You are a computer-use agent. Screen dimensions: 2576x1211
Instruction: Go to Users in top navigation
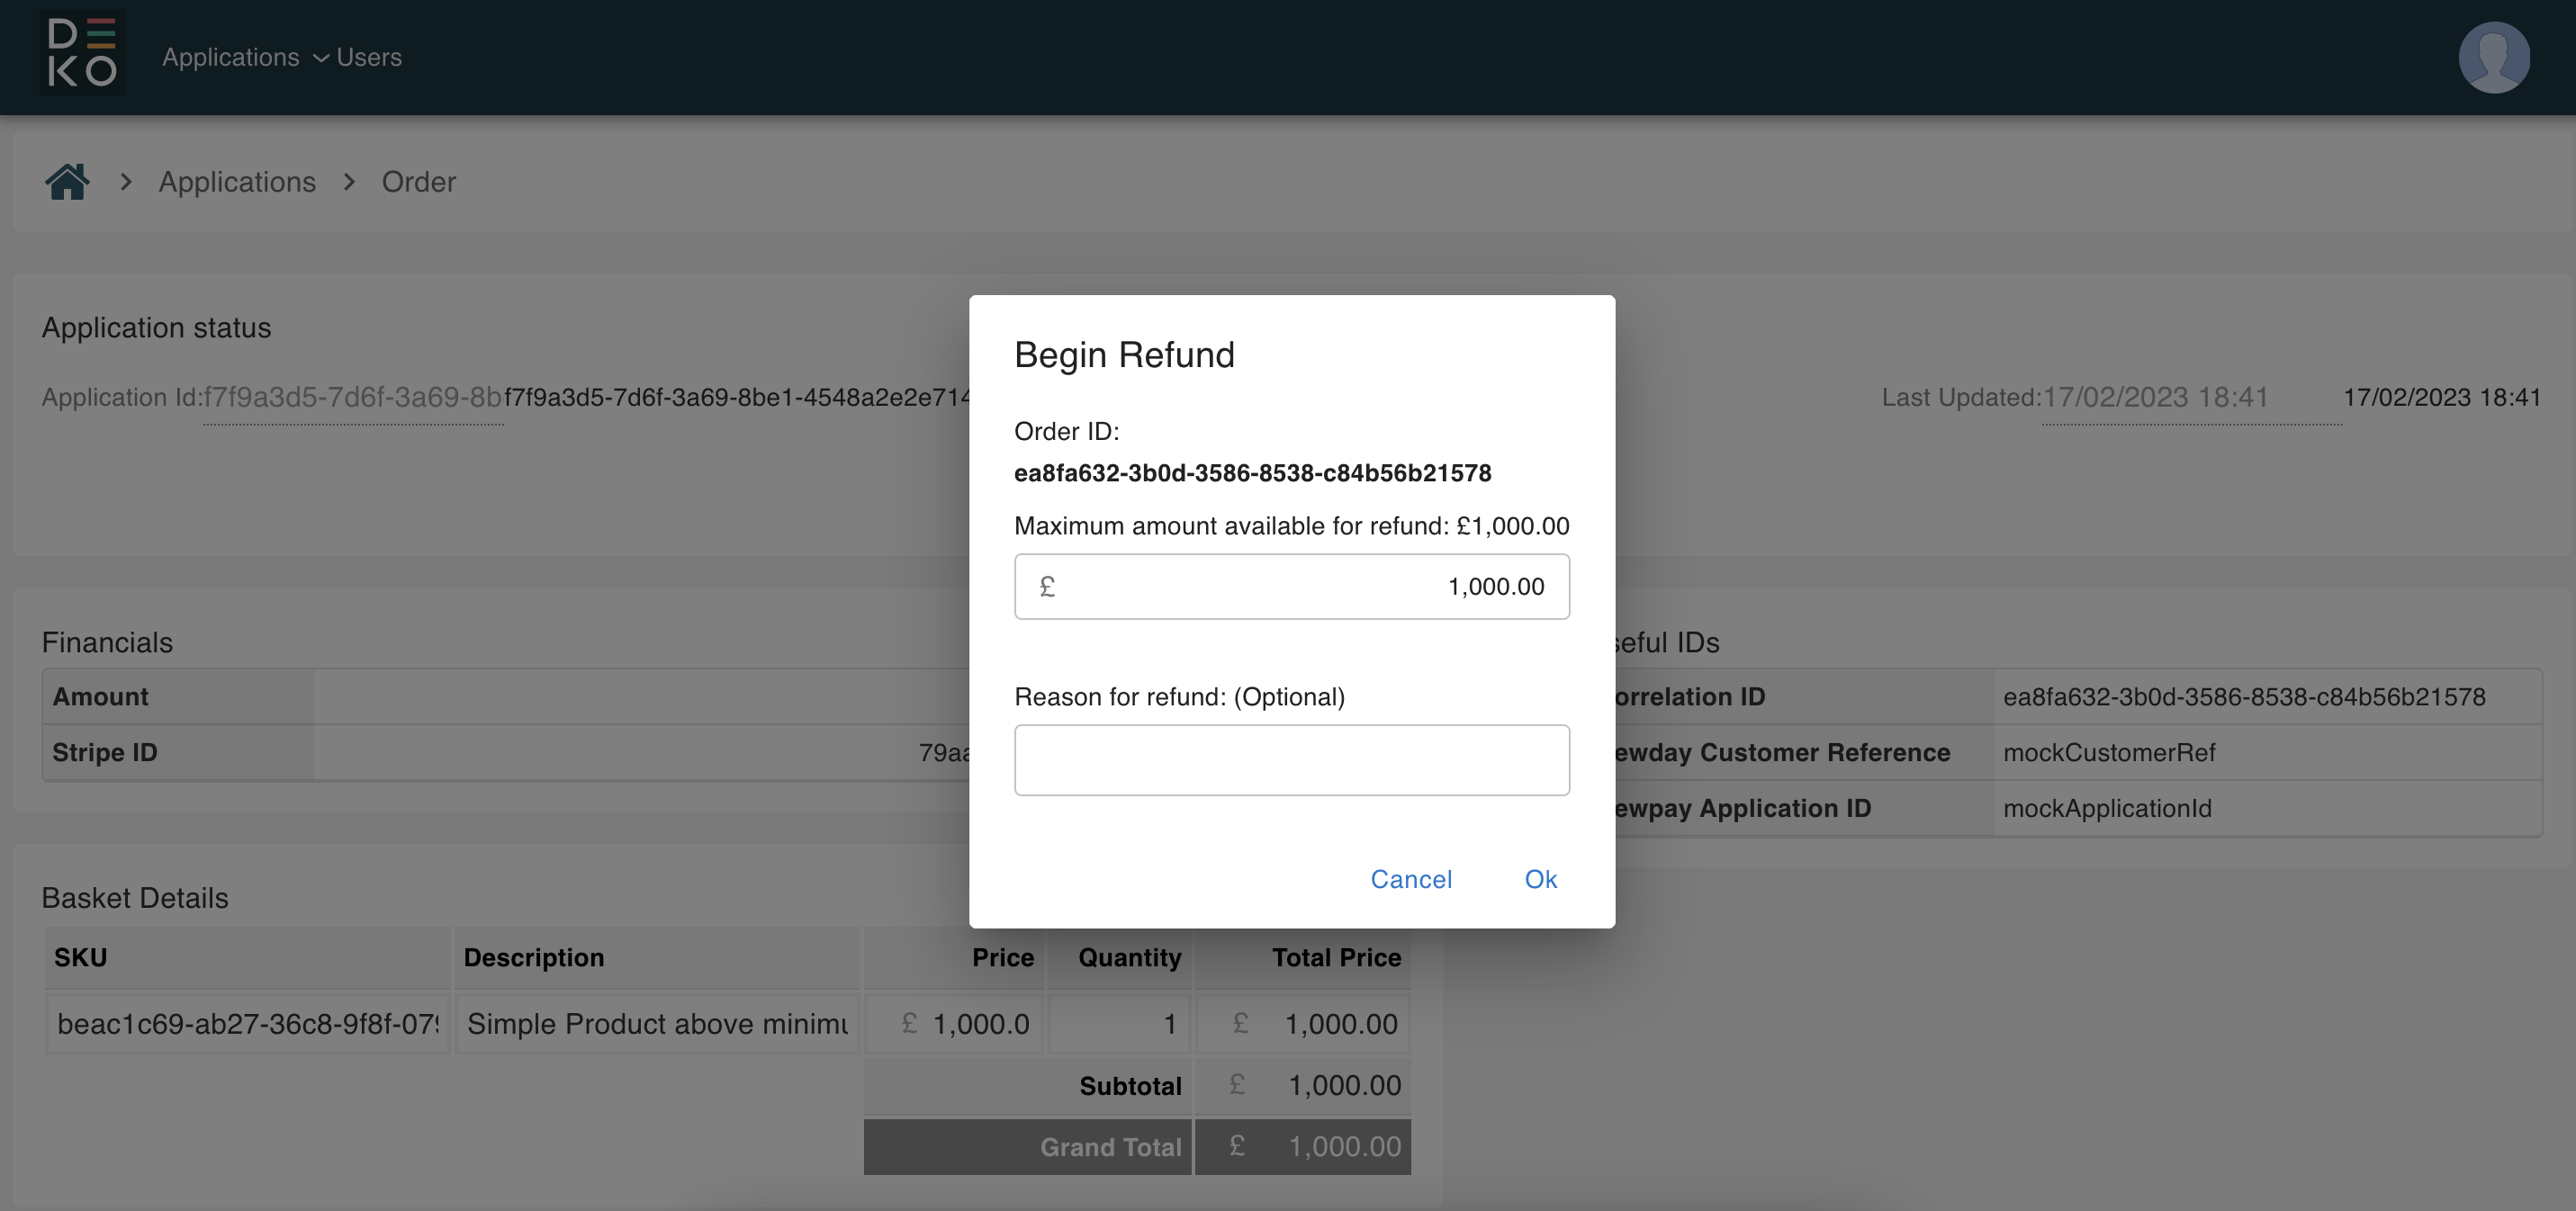[369, 58]
